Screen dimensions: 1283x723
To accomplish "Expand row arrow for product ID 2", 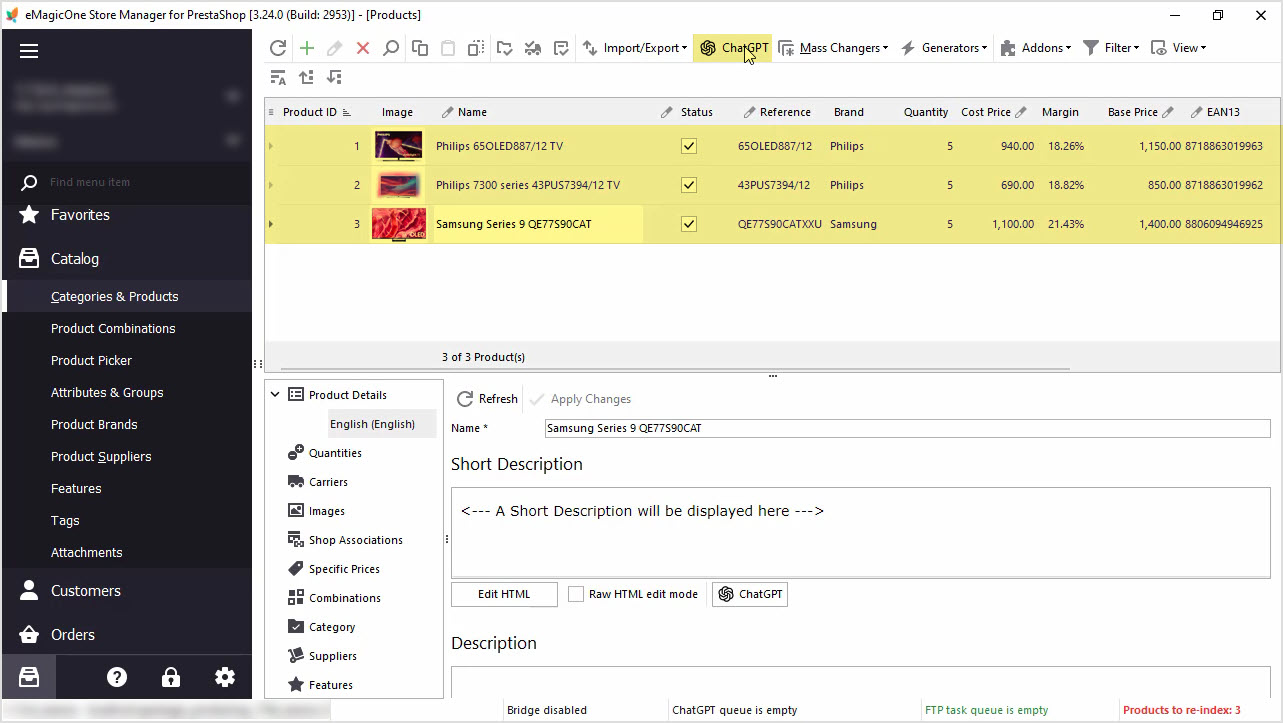I will (270, 185).
